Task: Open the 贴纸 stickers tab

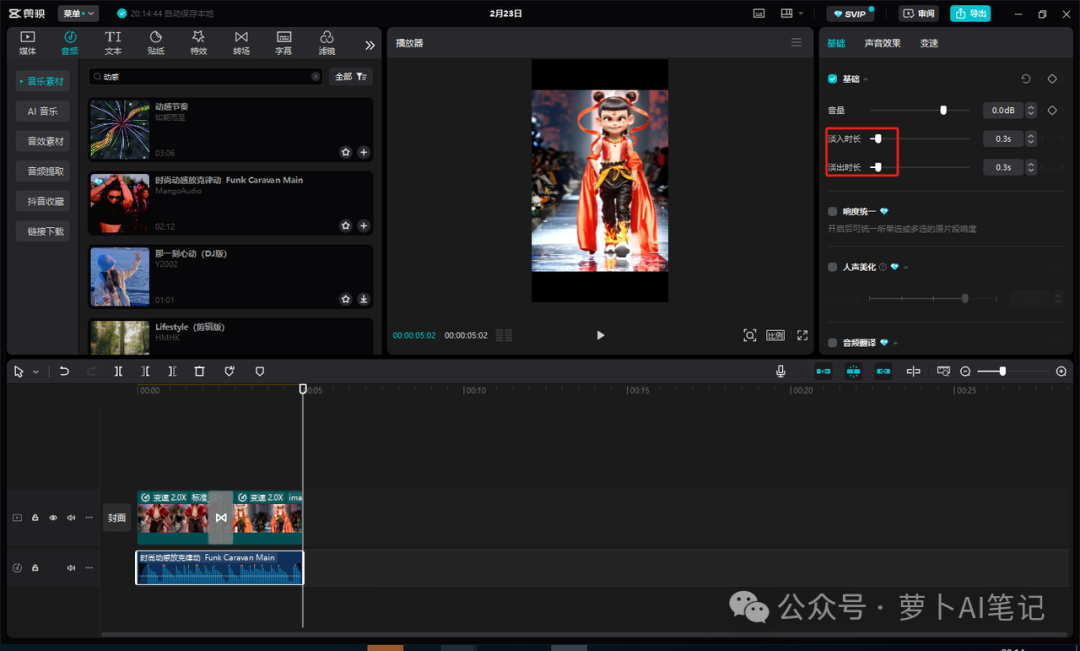Action: point(156,43)
